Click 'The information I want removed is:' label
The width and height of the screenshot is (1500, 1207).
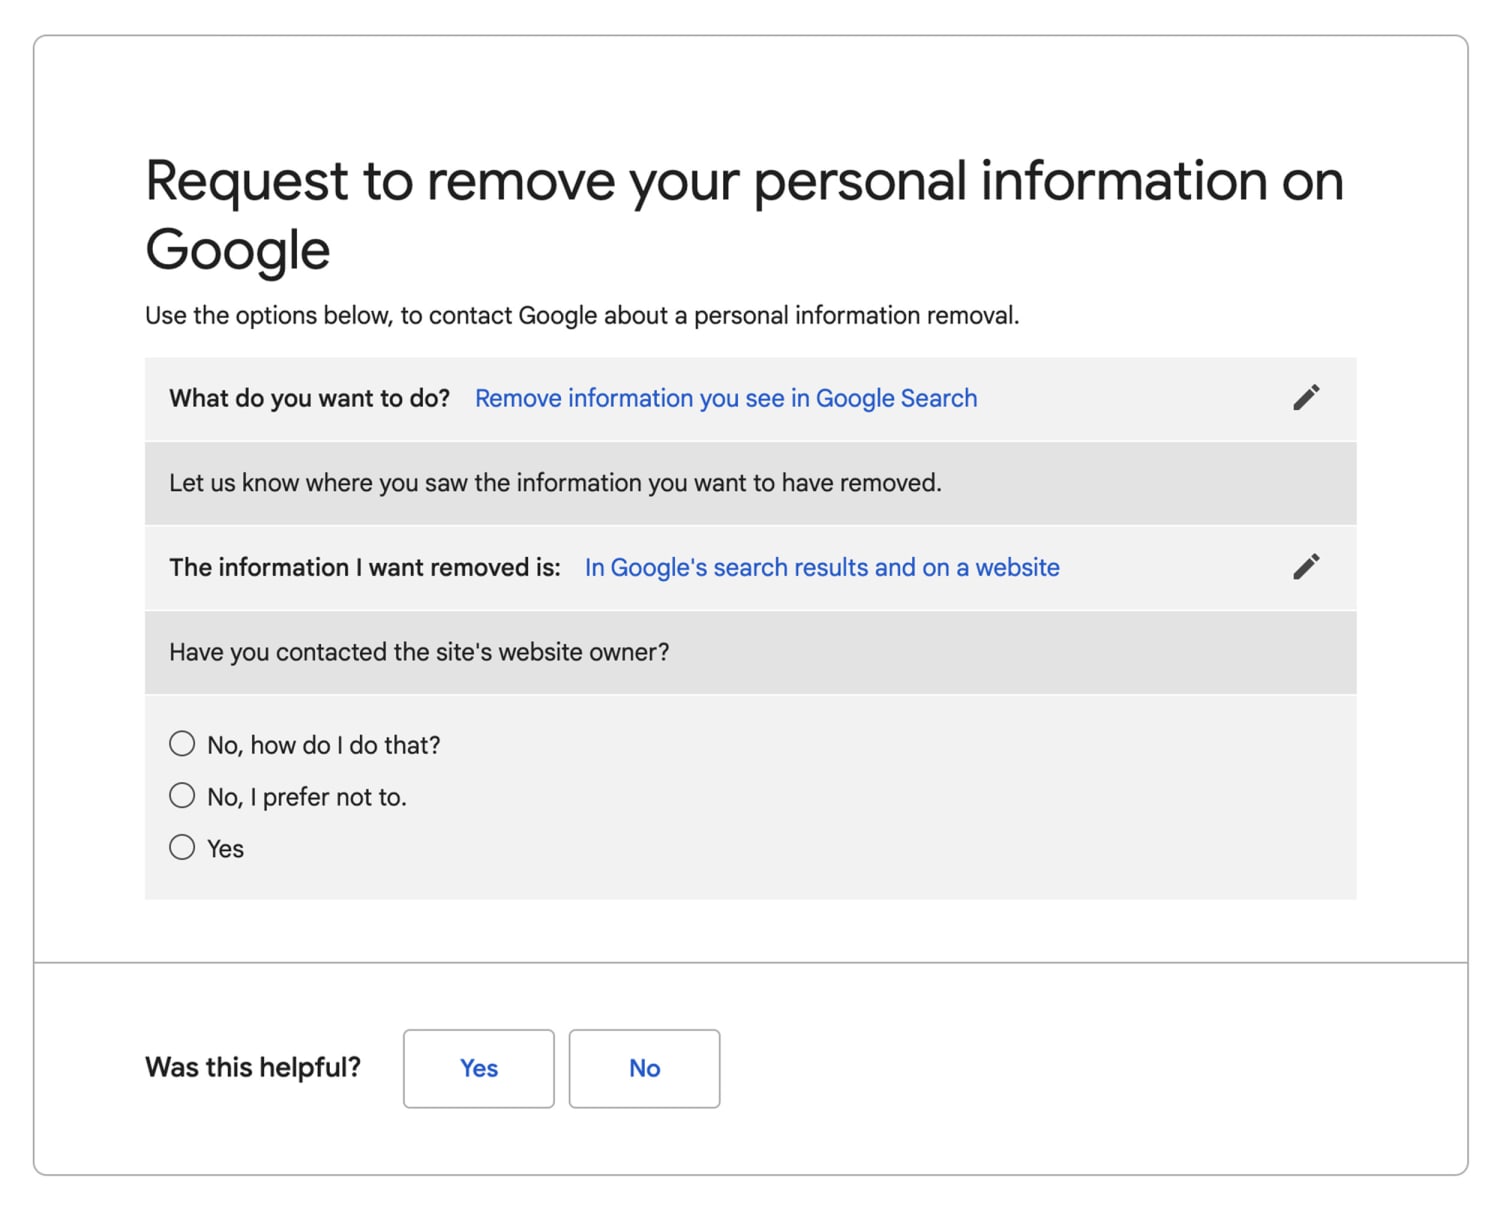click(364, 567)
